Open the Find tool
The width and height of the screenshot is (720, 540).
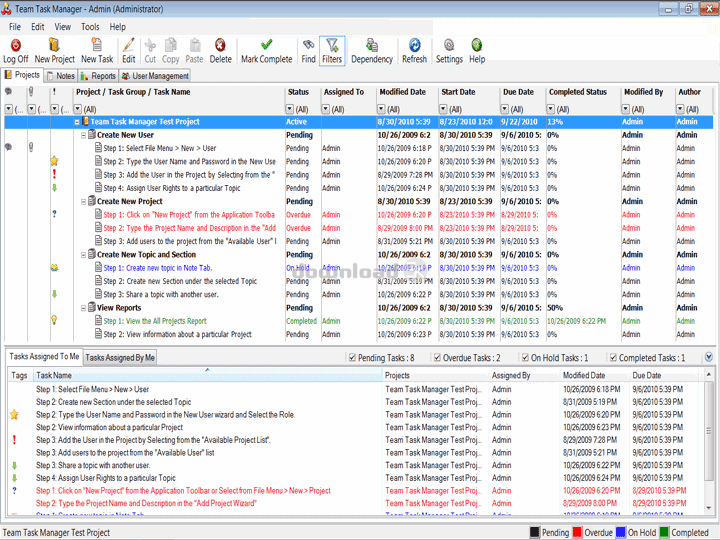[308, 51]
